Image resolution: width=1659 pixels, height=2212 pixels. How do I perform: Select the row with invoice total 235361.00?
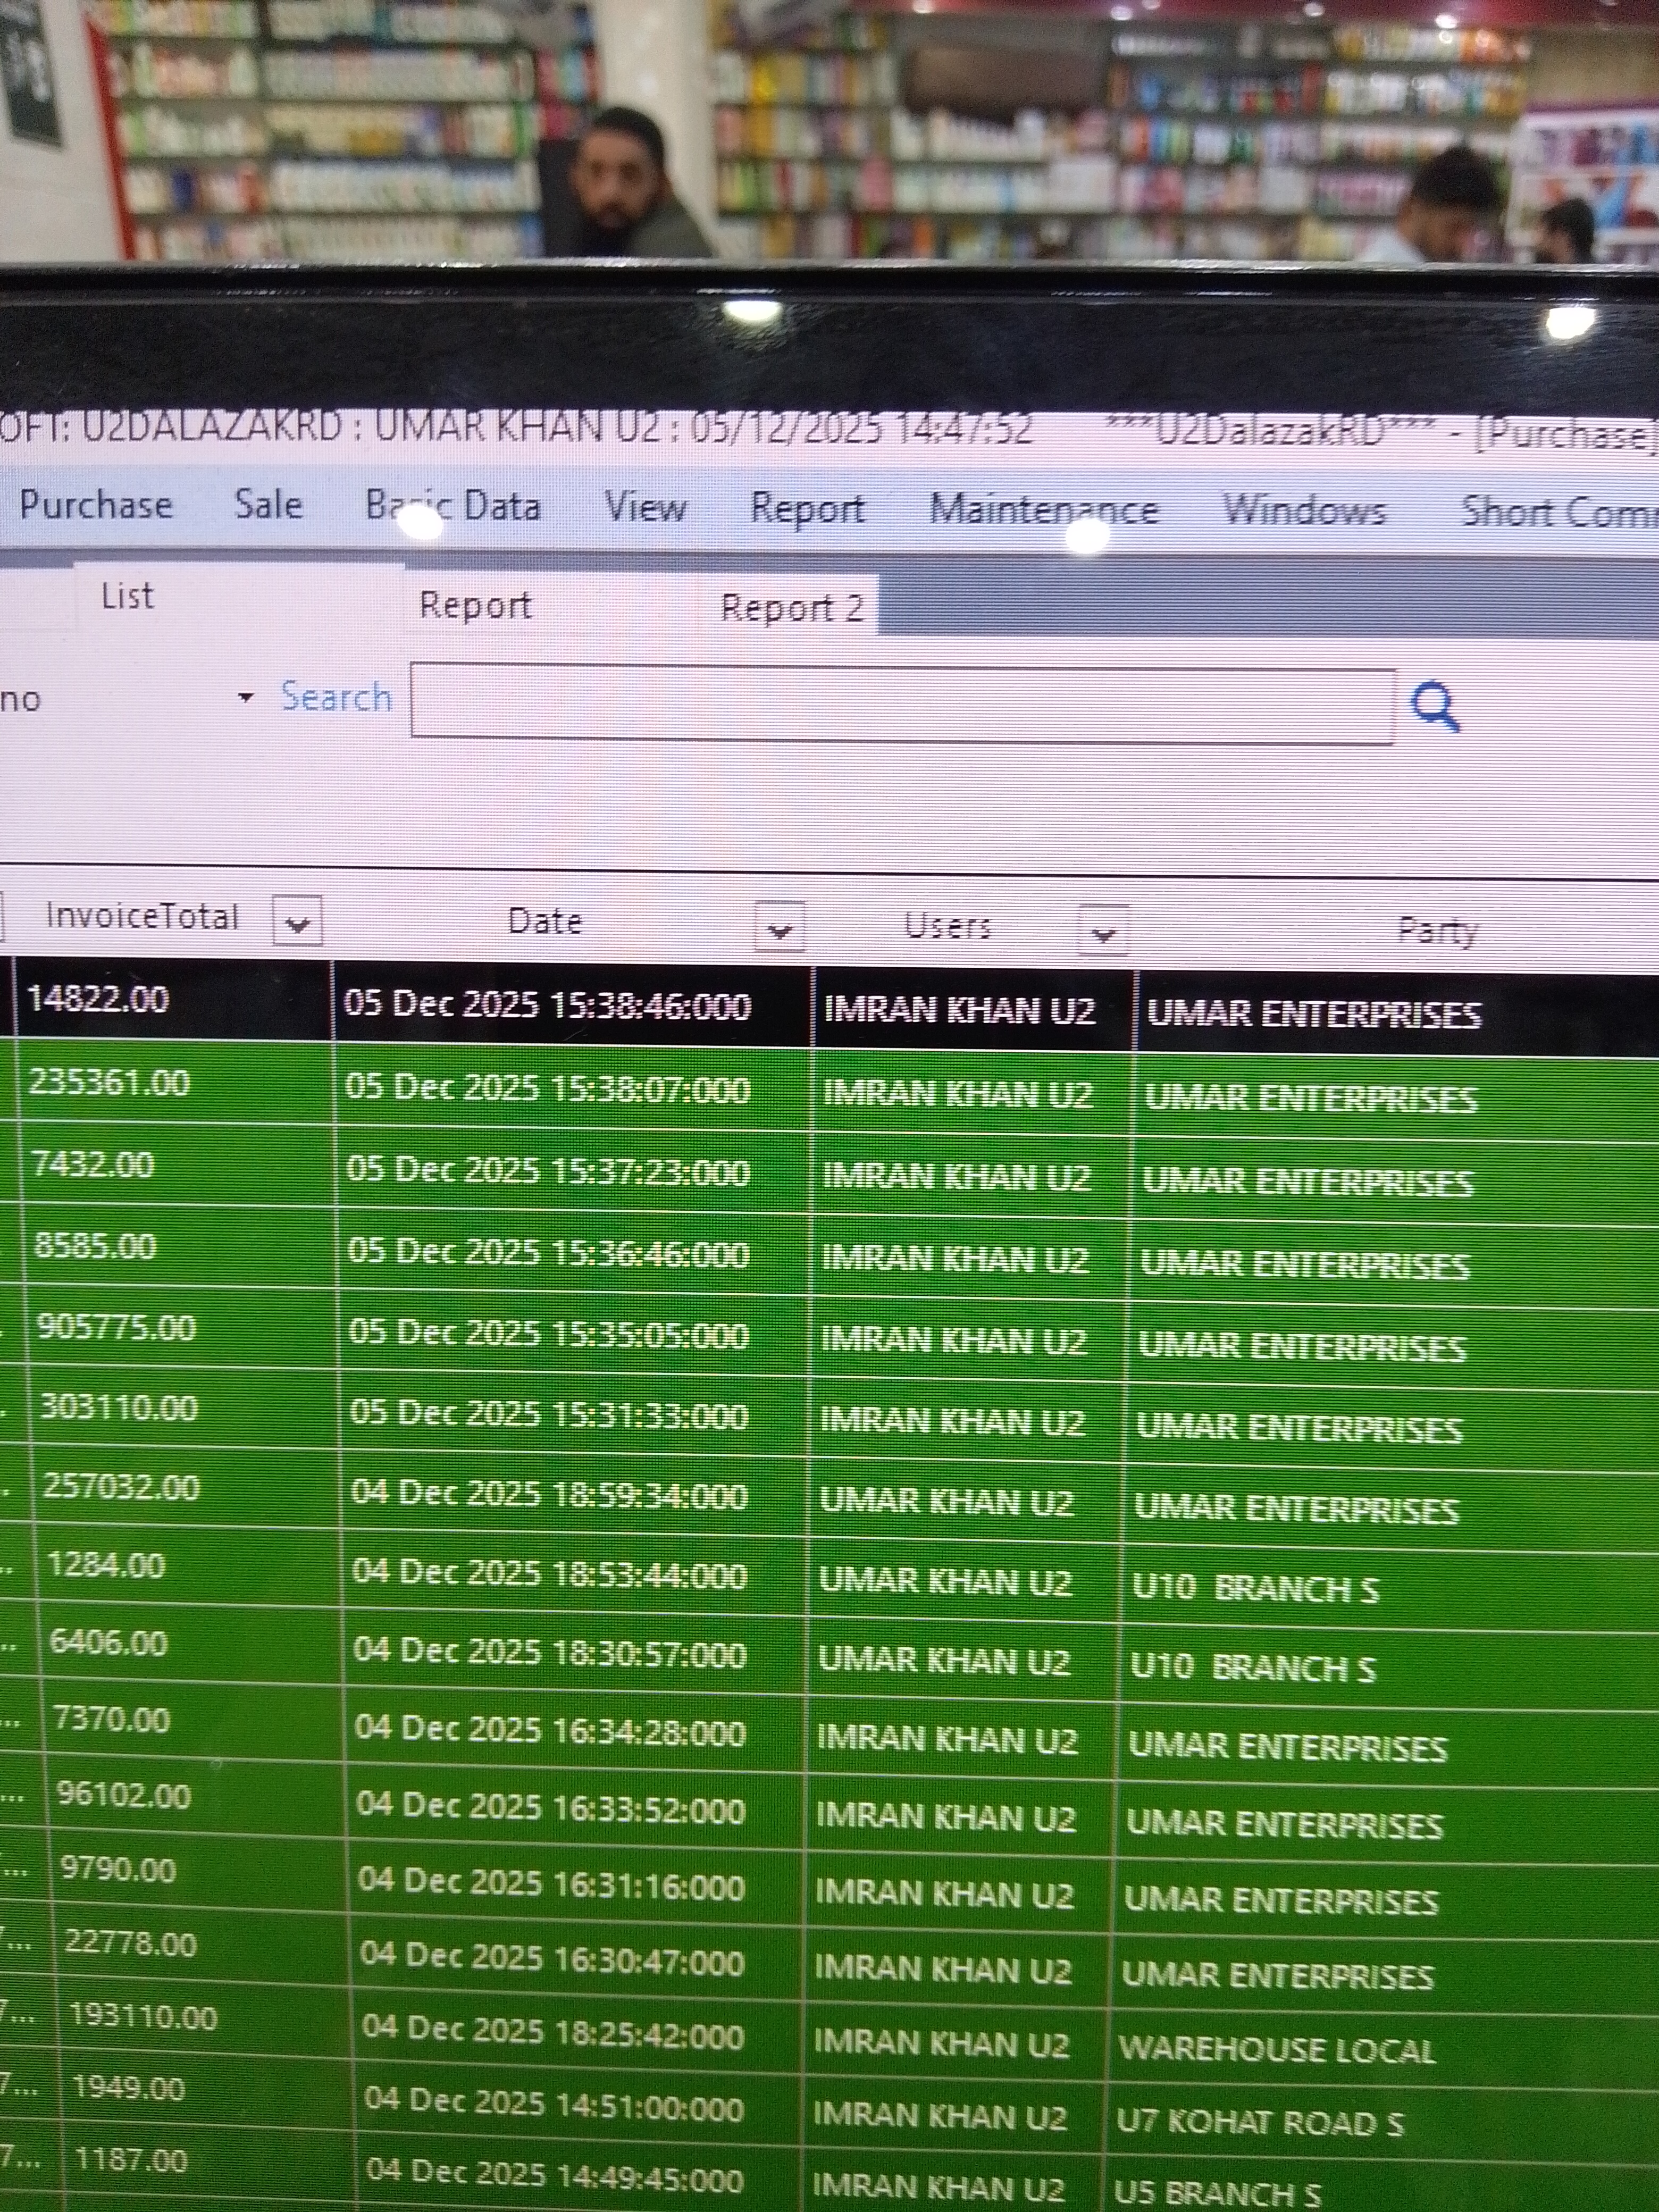(109, 1083)
